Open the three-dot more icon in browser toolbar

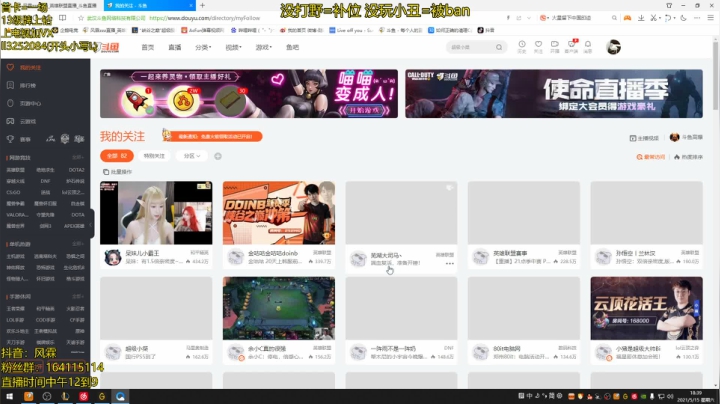(697, 18)
